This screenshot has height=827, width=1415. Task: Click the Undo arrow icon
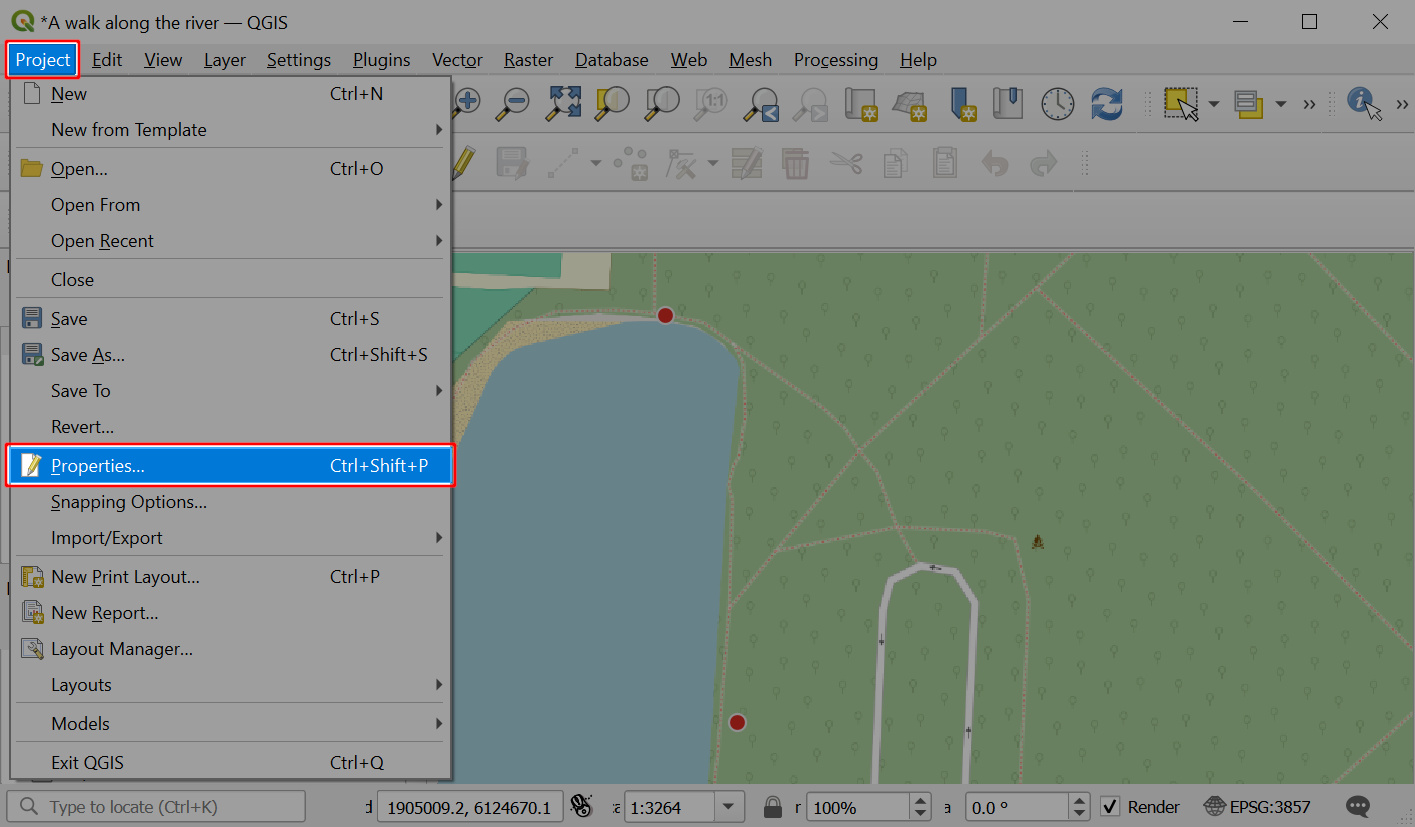[995, 163]
